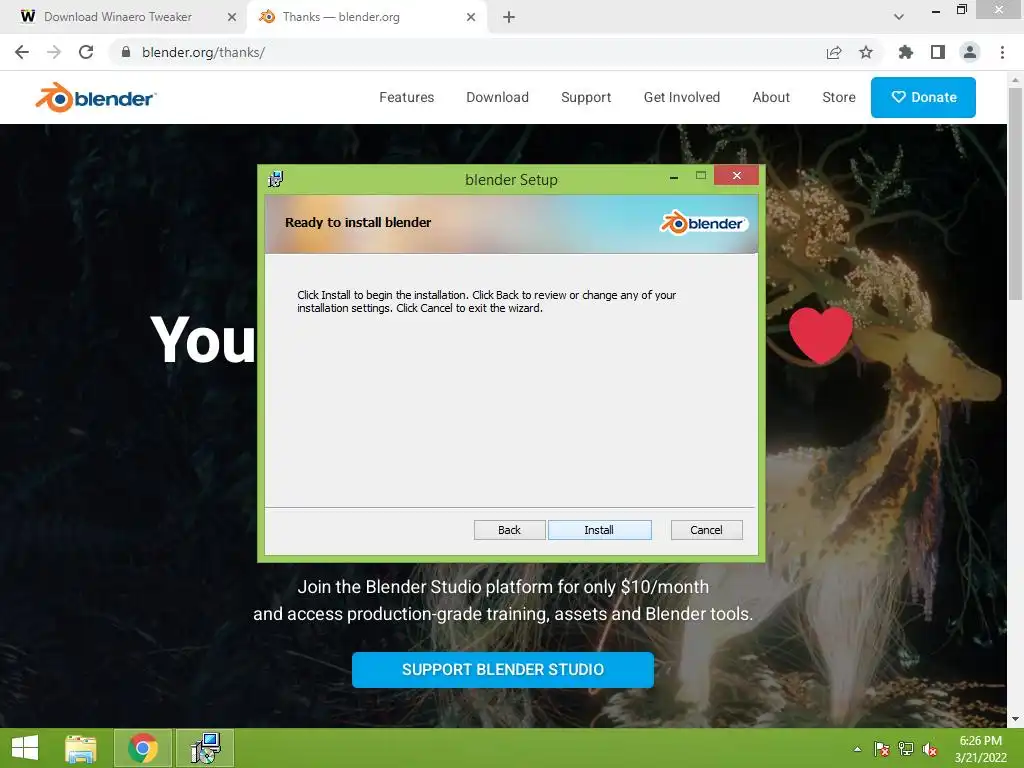1024x768 pixels.
Task: Click Support Blender Studio button
Action: [502, 669]
